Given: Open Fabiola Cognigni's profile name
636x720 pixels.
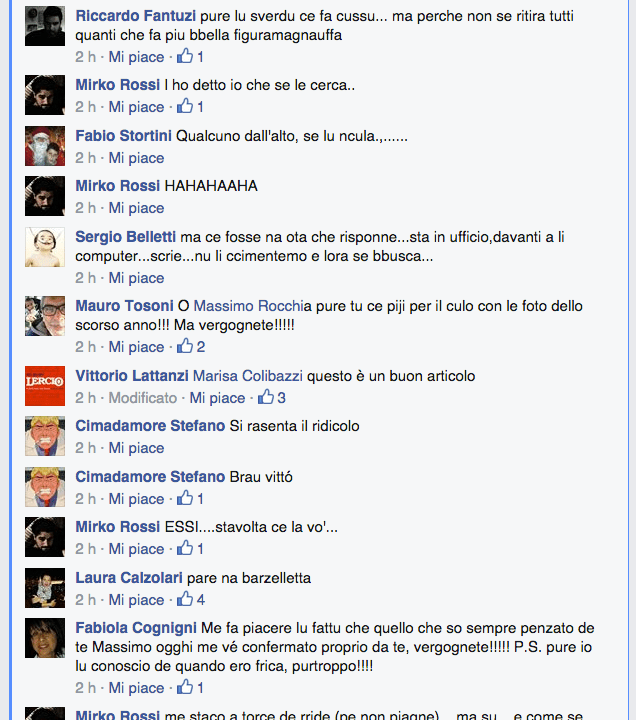Looking at the screenshot, I should [x=136, y=628].
